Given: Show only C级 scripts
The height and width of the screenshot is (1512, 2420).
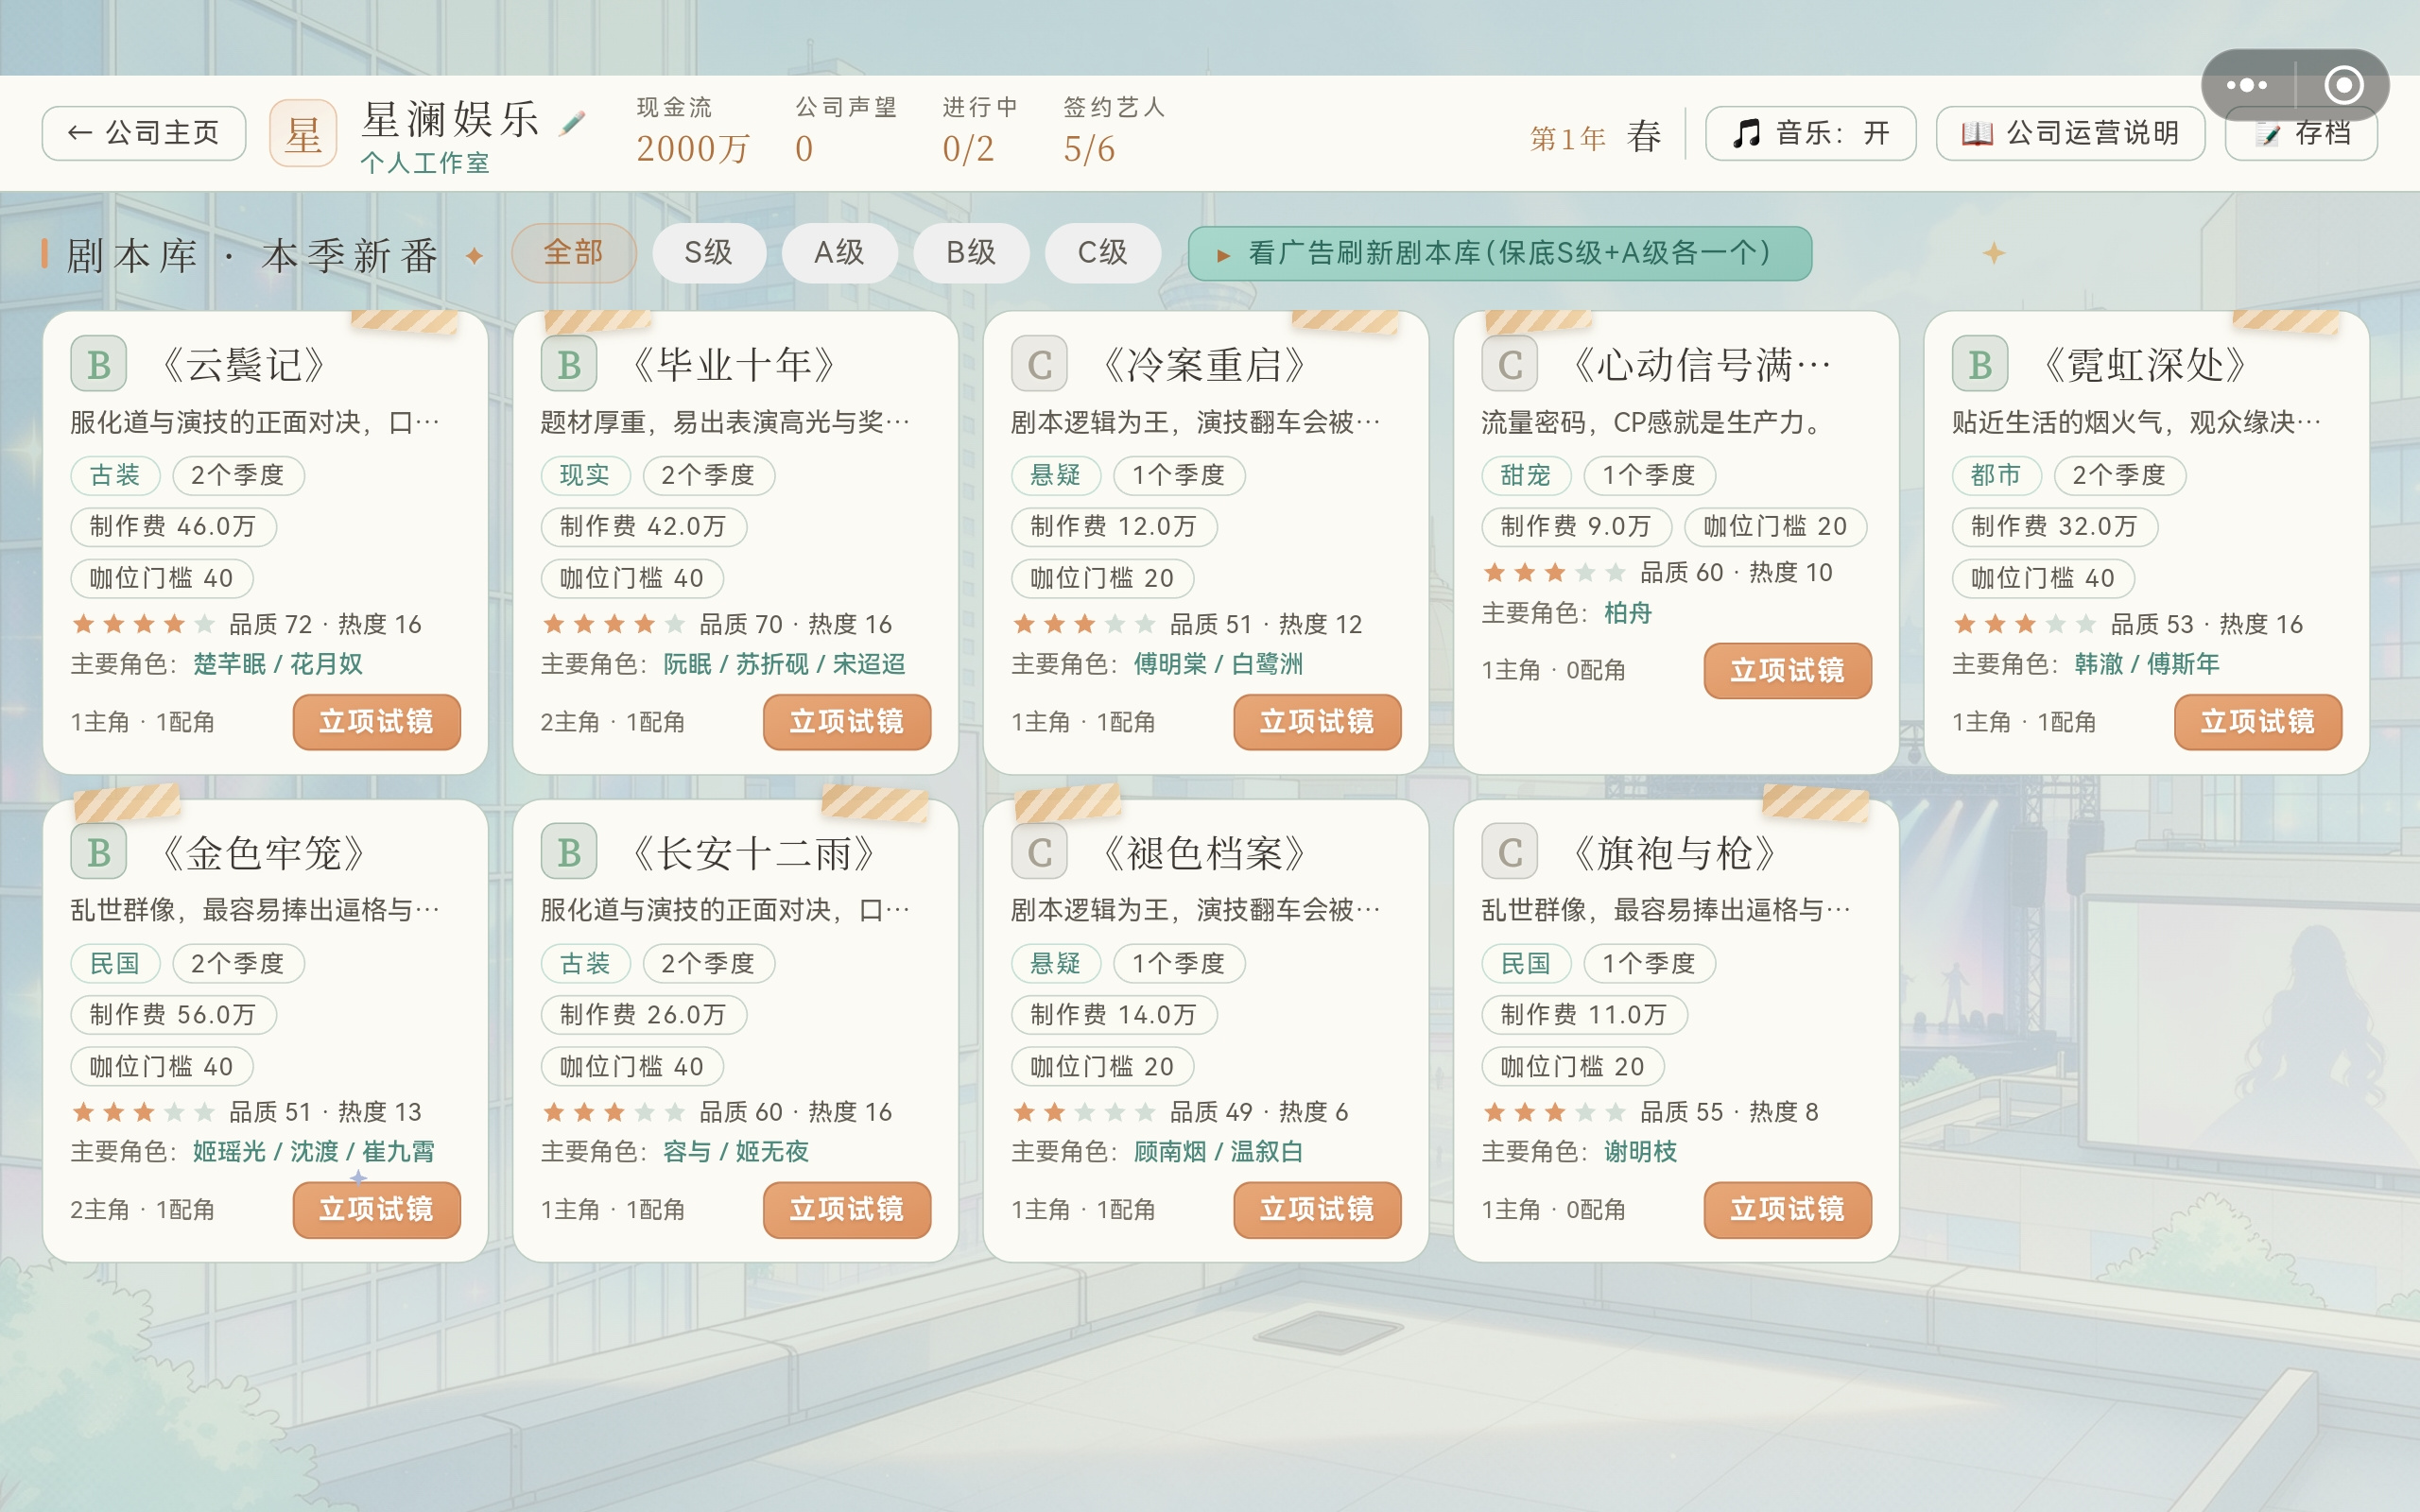Looking at the screenshot, I should tap(1103, 253).
